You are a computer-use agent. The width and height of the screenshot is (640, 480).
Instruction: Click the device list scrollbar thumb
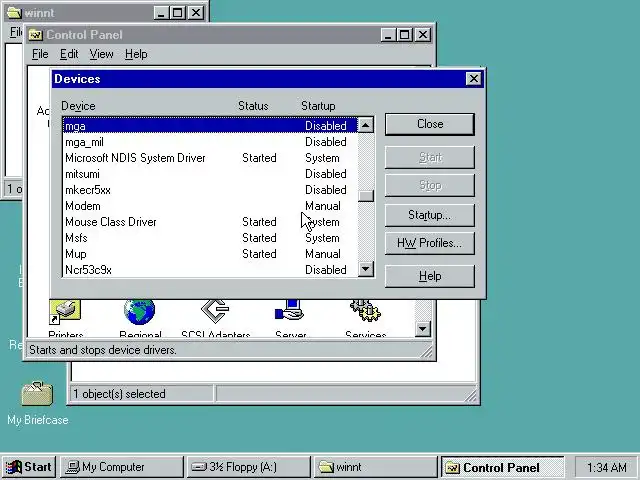tap(366, 196)
